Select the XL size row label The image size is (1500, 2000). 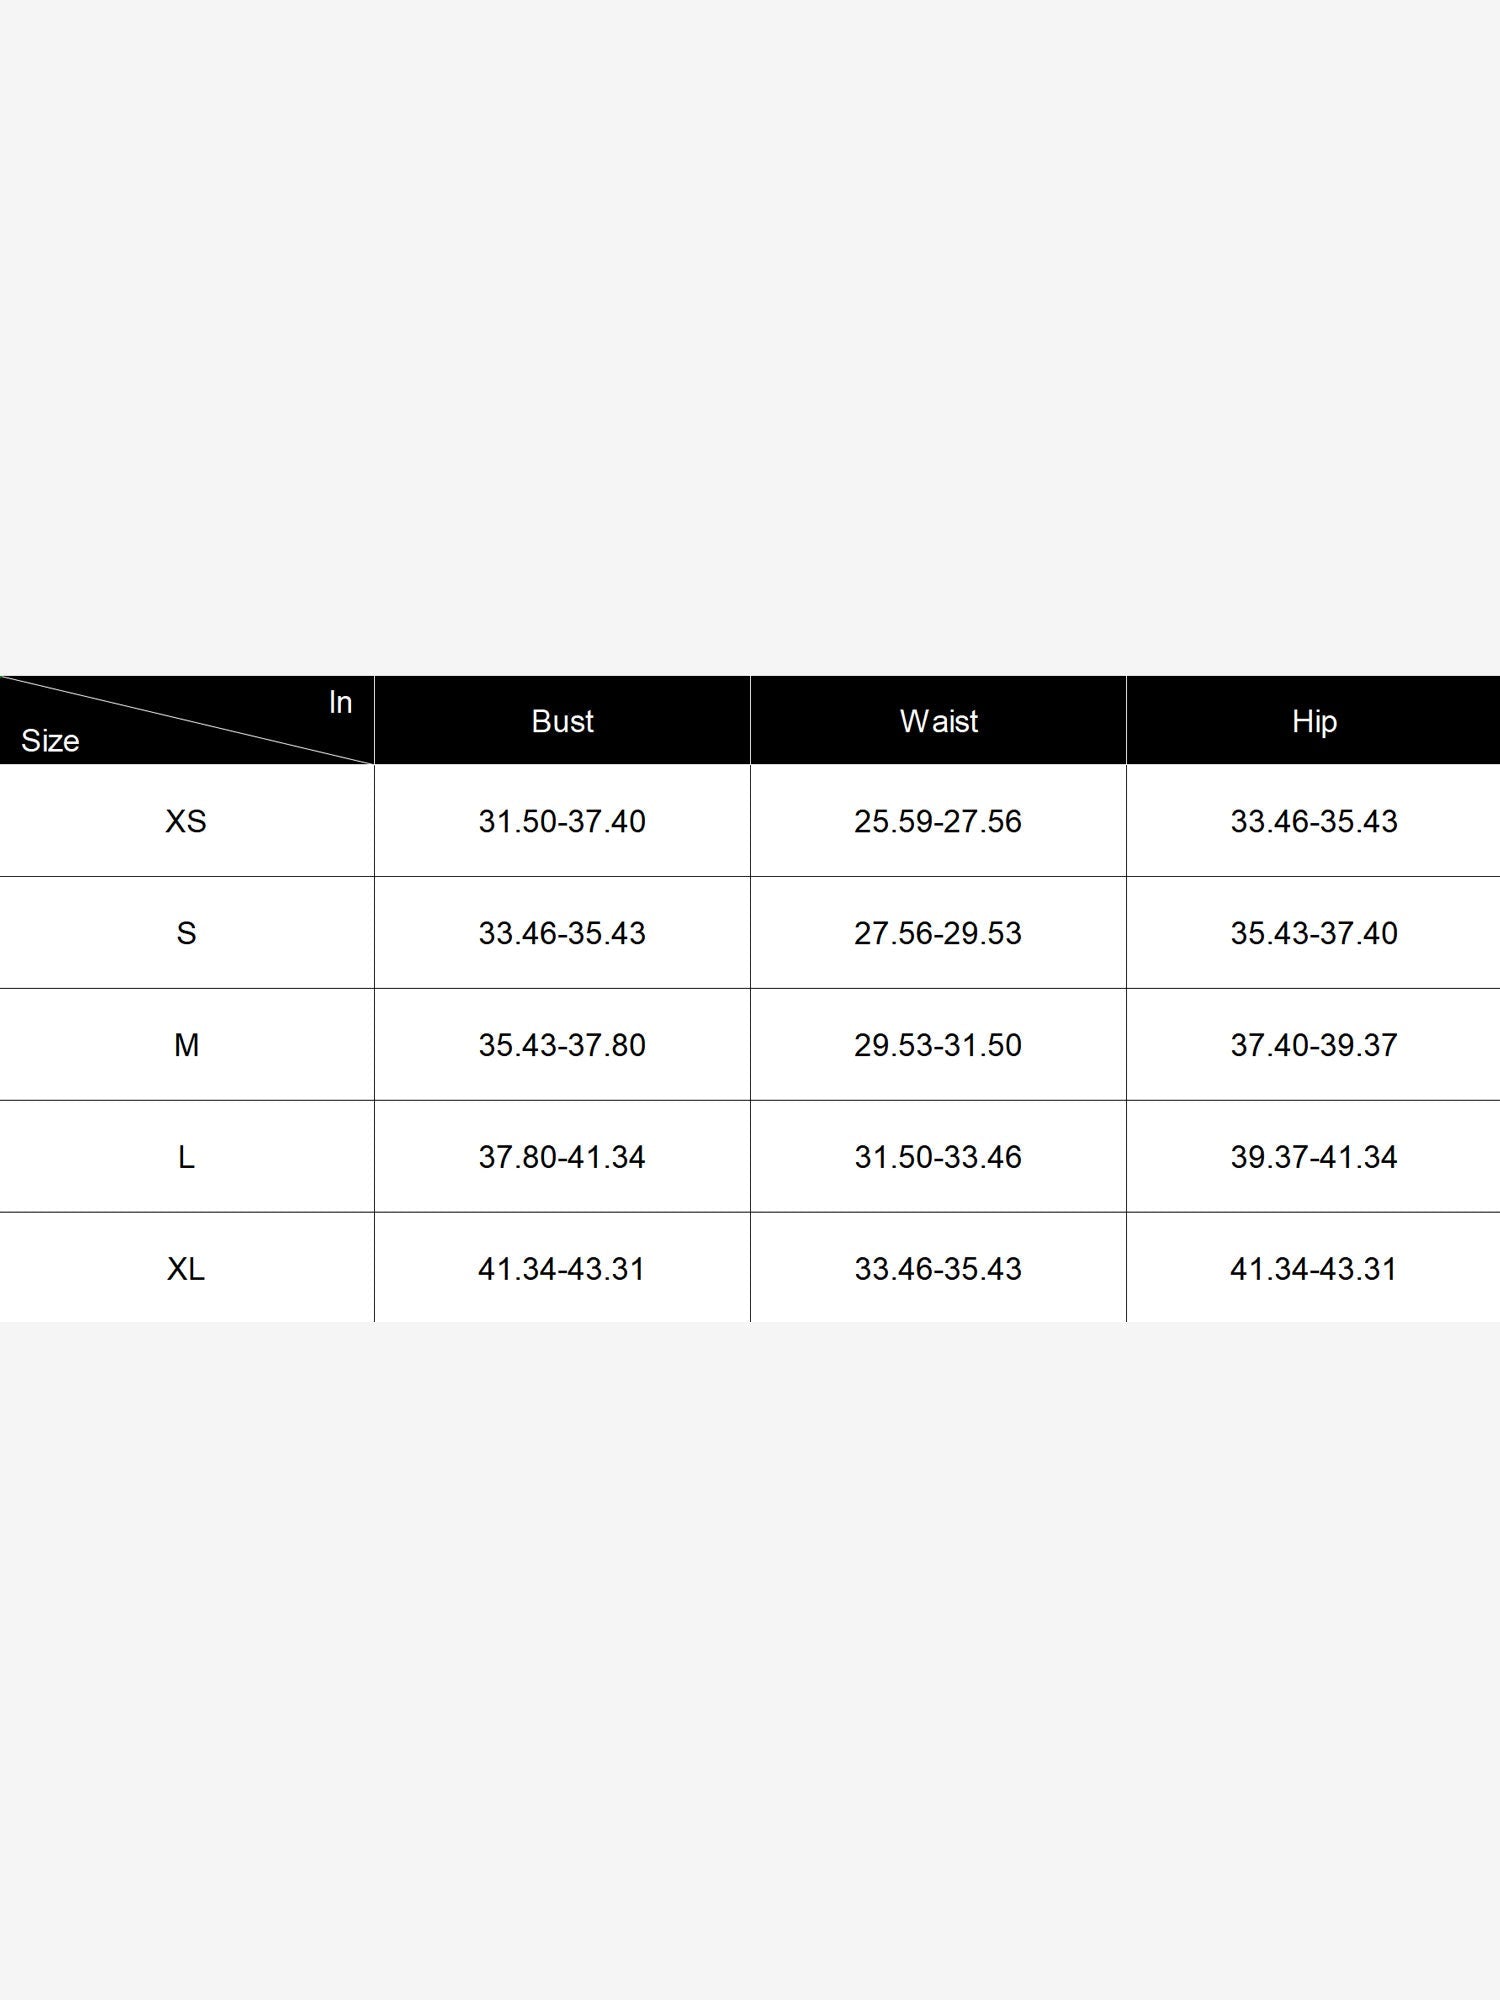pyautogui.click(x=186, y=1269)
